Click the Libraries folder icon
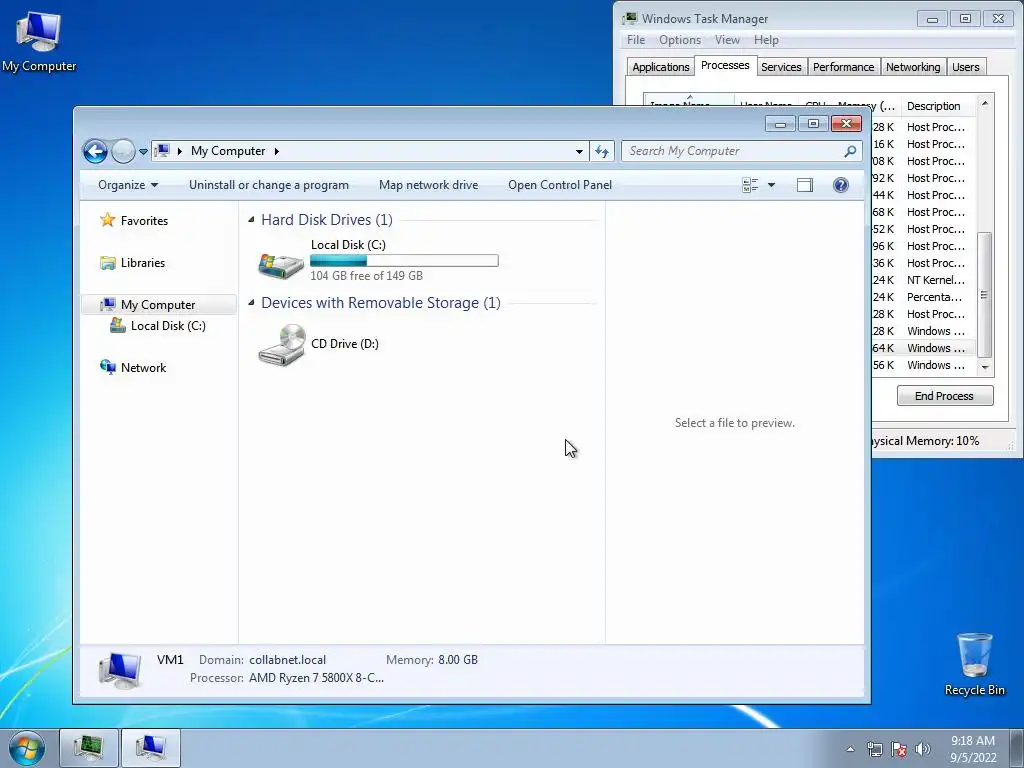The image size is (1024, 768). coord(108,263)
